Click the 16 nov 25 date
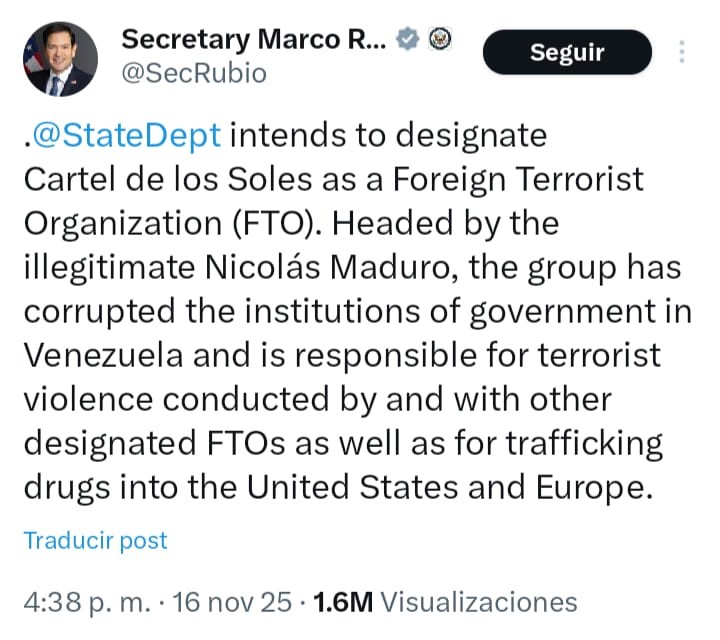 pos(232,603)
